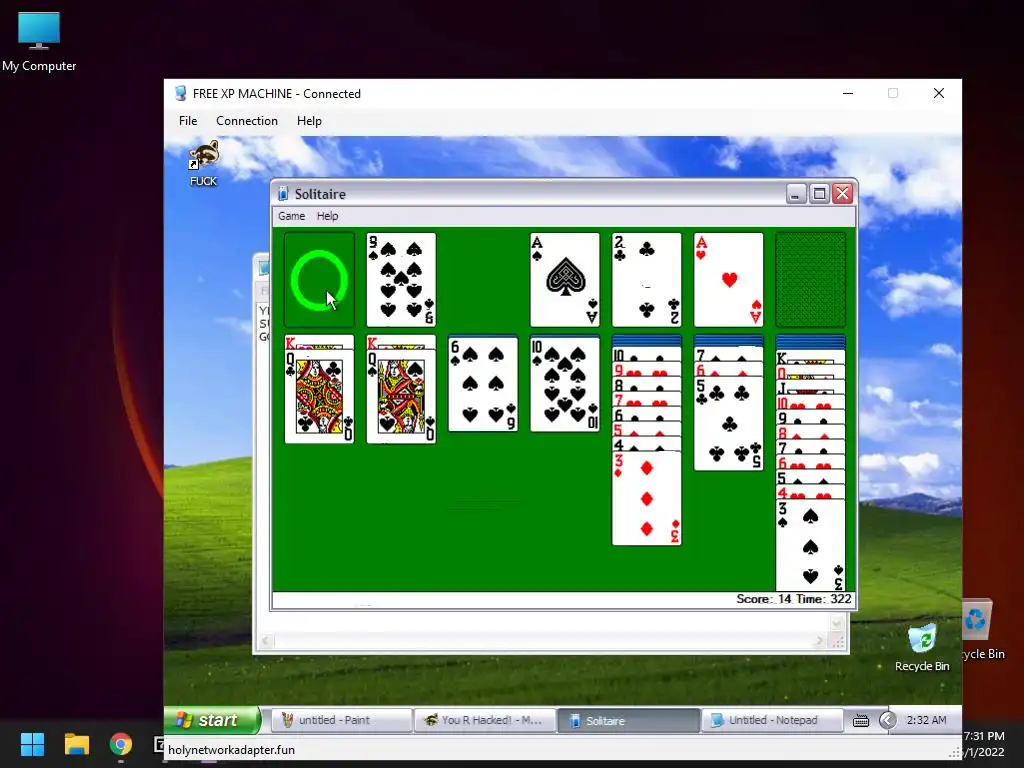Click FREE XP MACHINE title bar icon
The image size is (1024, 768).
click(181, 93)
